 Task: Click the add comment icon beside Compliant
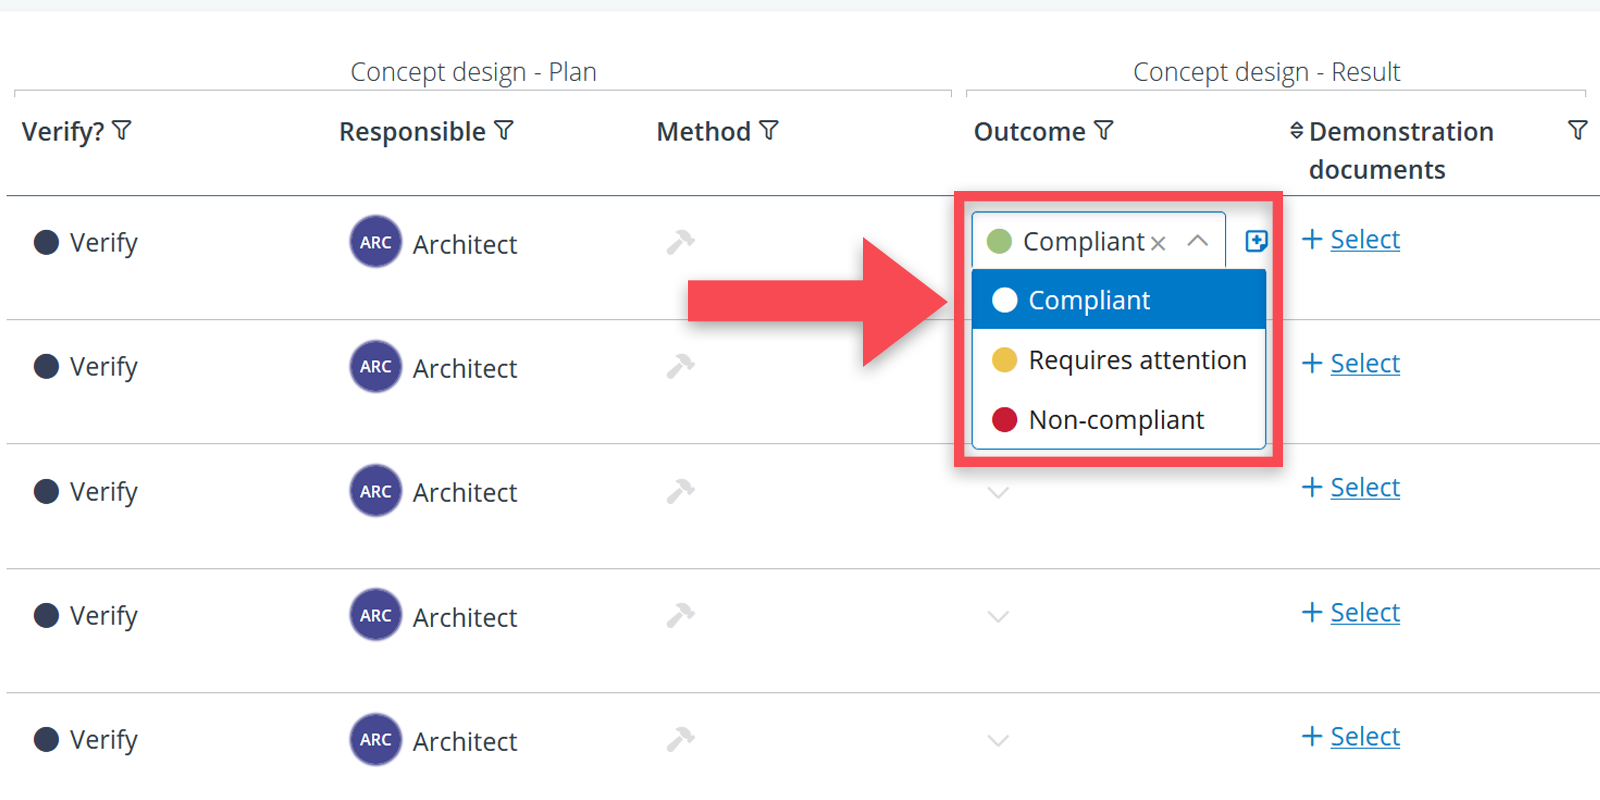point(1256,241)
